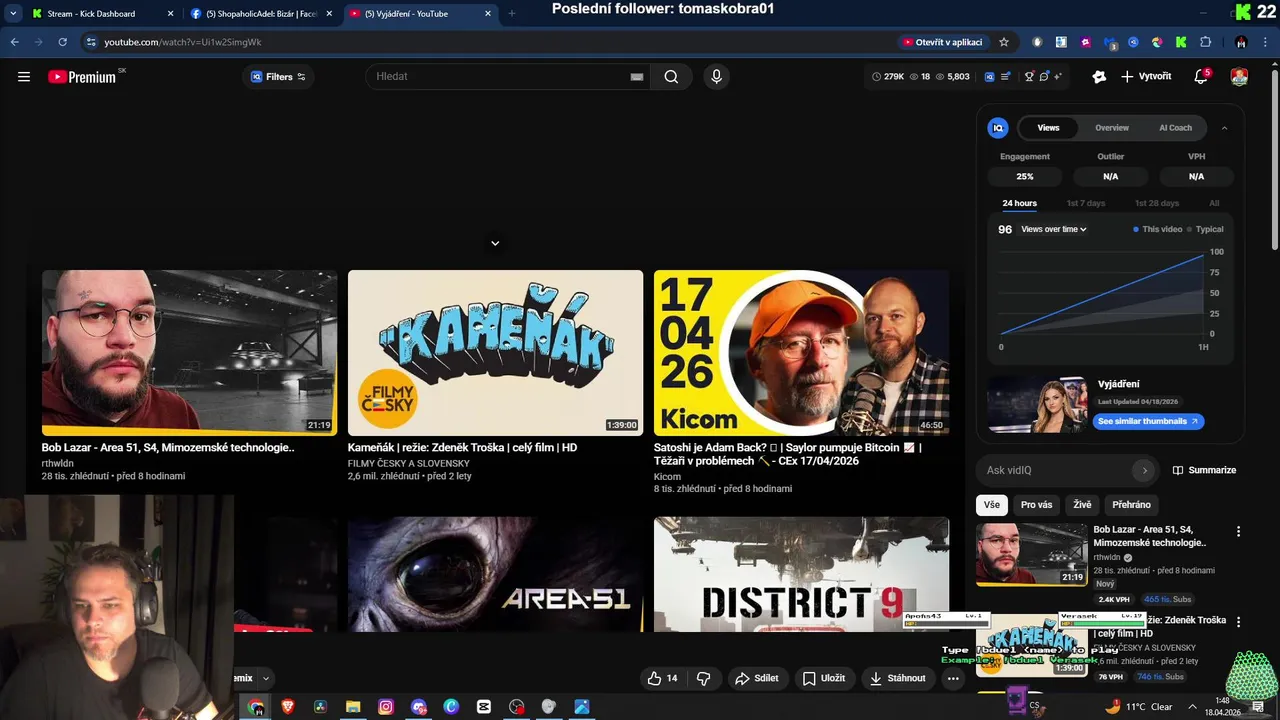Open vidIQ IQ icon in header toolbar

(990, 76)
